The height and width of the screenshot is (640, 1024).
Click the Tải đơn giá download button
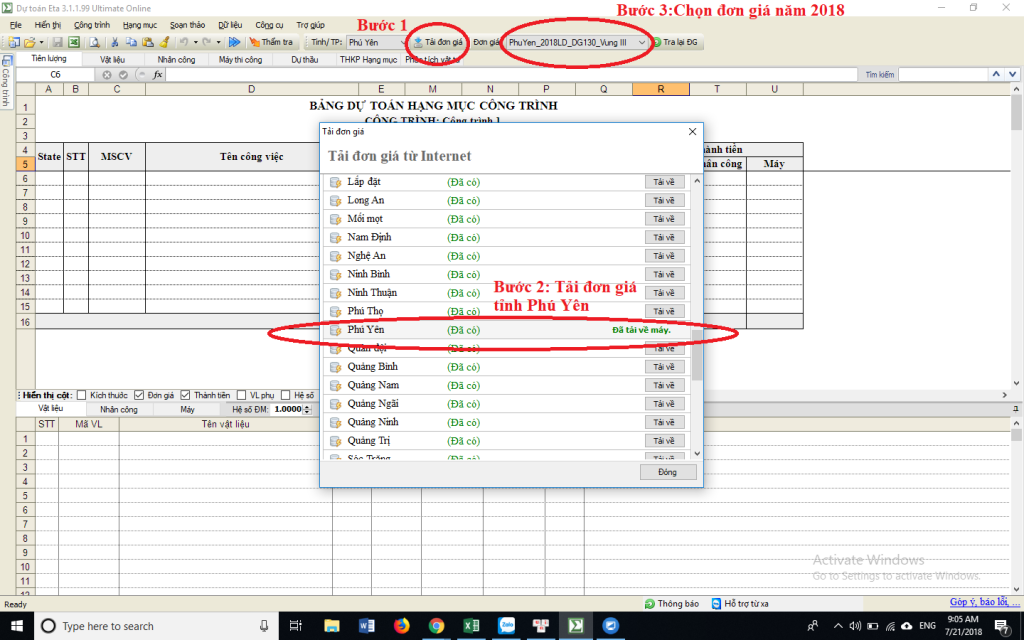pos(438,42)
